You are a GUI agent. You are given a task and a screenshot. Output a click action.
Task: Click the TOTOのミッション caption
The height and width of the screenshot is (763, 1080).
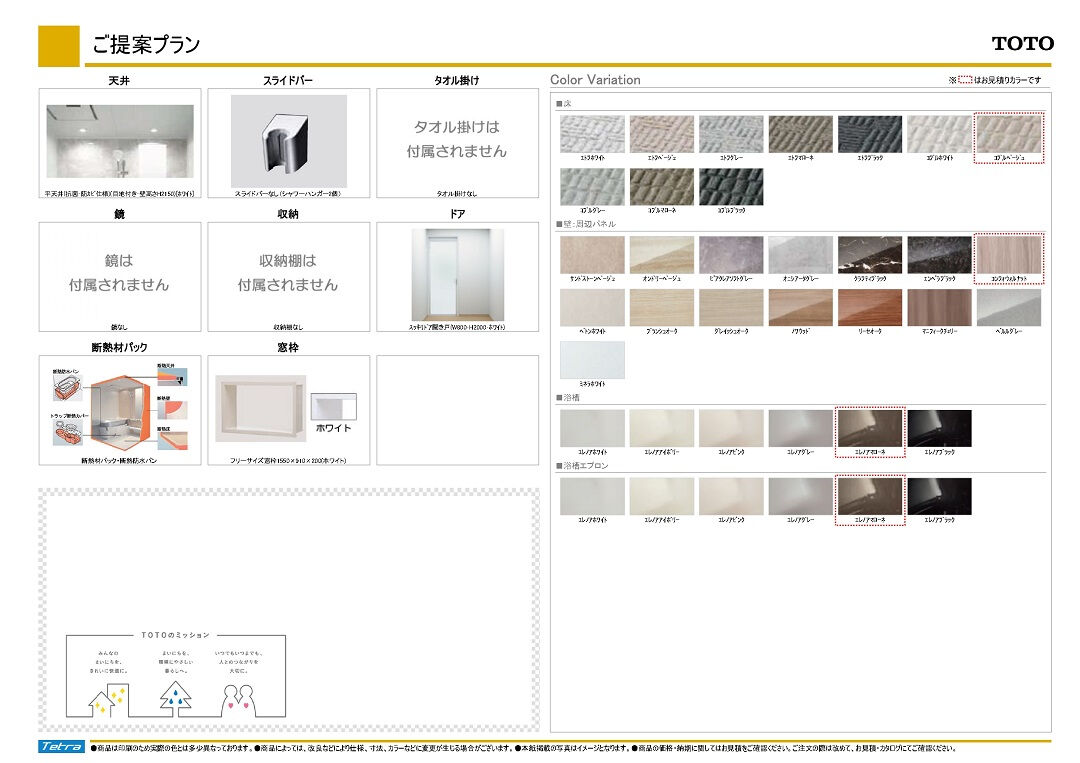[175, 635]
